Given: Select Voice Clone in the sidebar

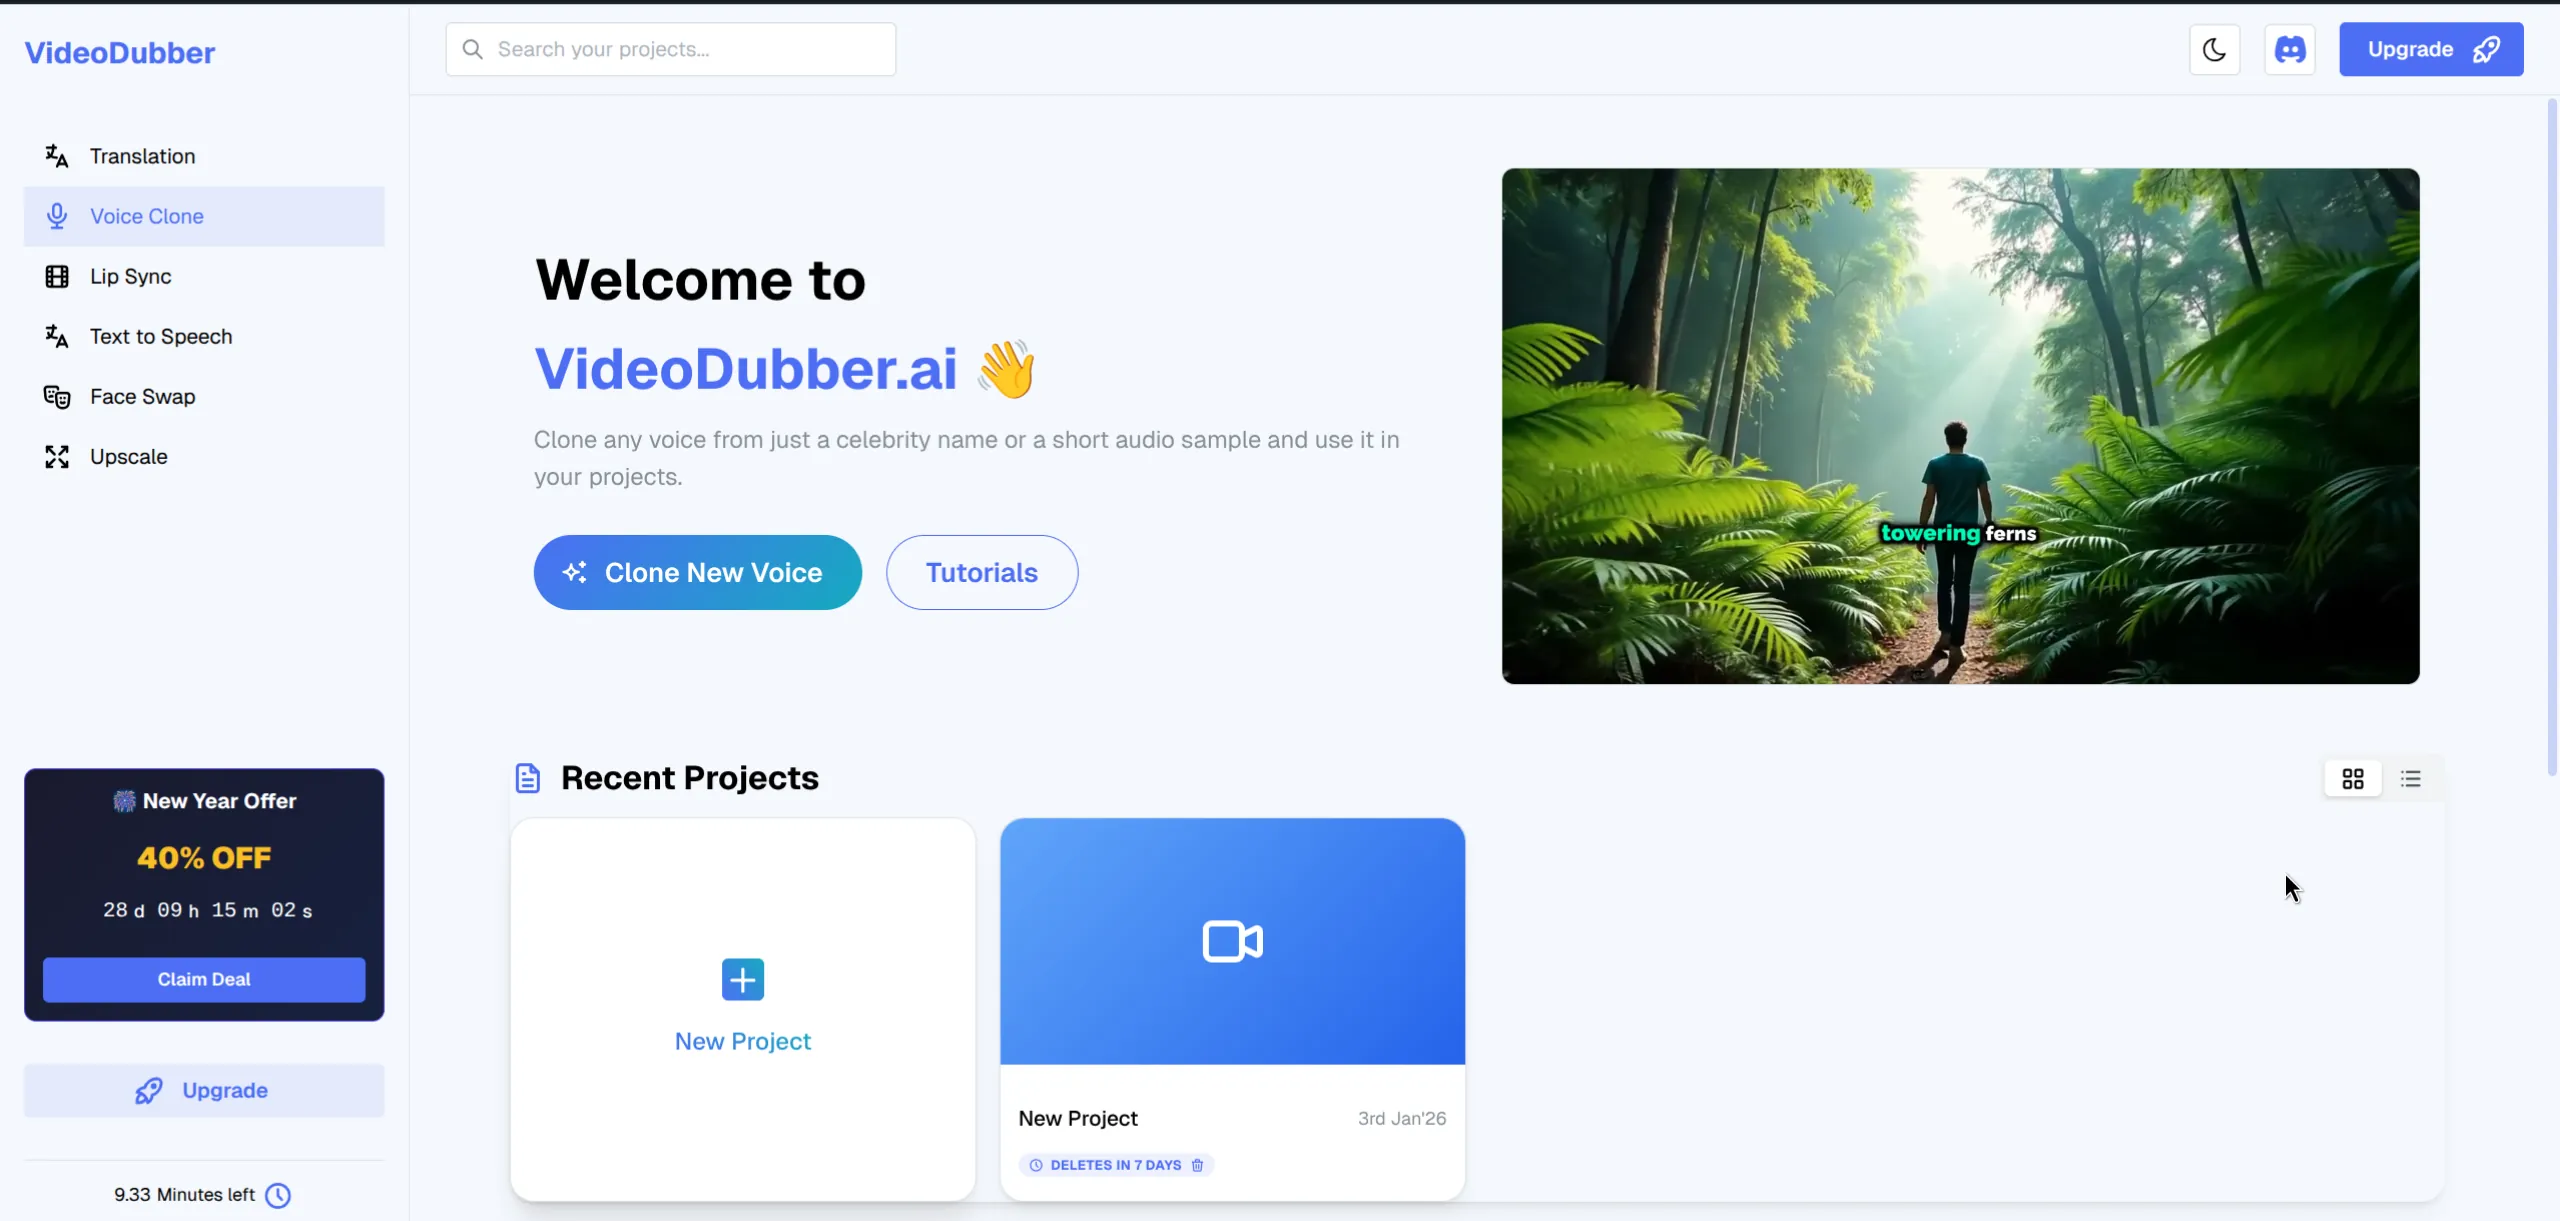Looking at the screenshot, I should tap(204, 216).
